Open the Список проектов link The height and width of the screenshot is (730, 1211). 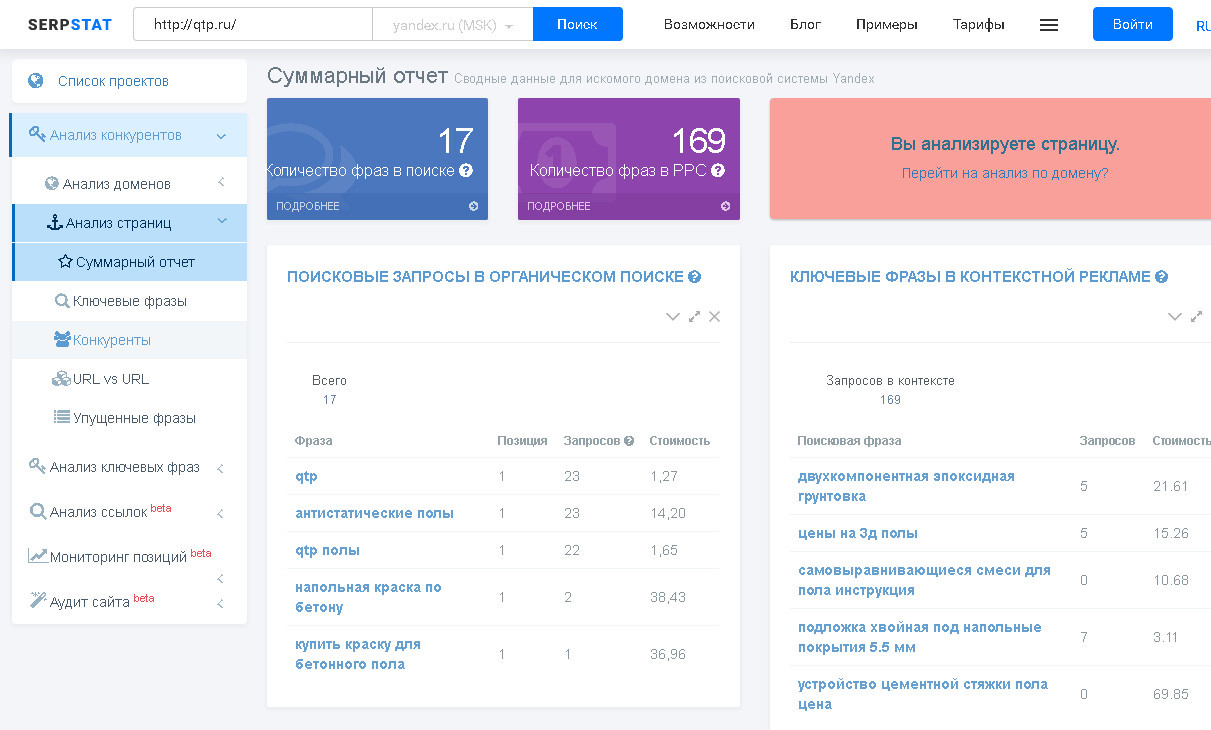pyautogui.click(x=113, y=81)
